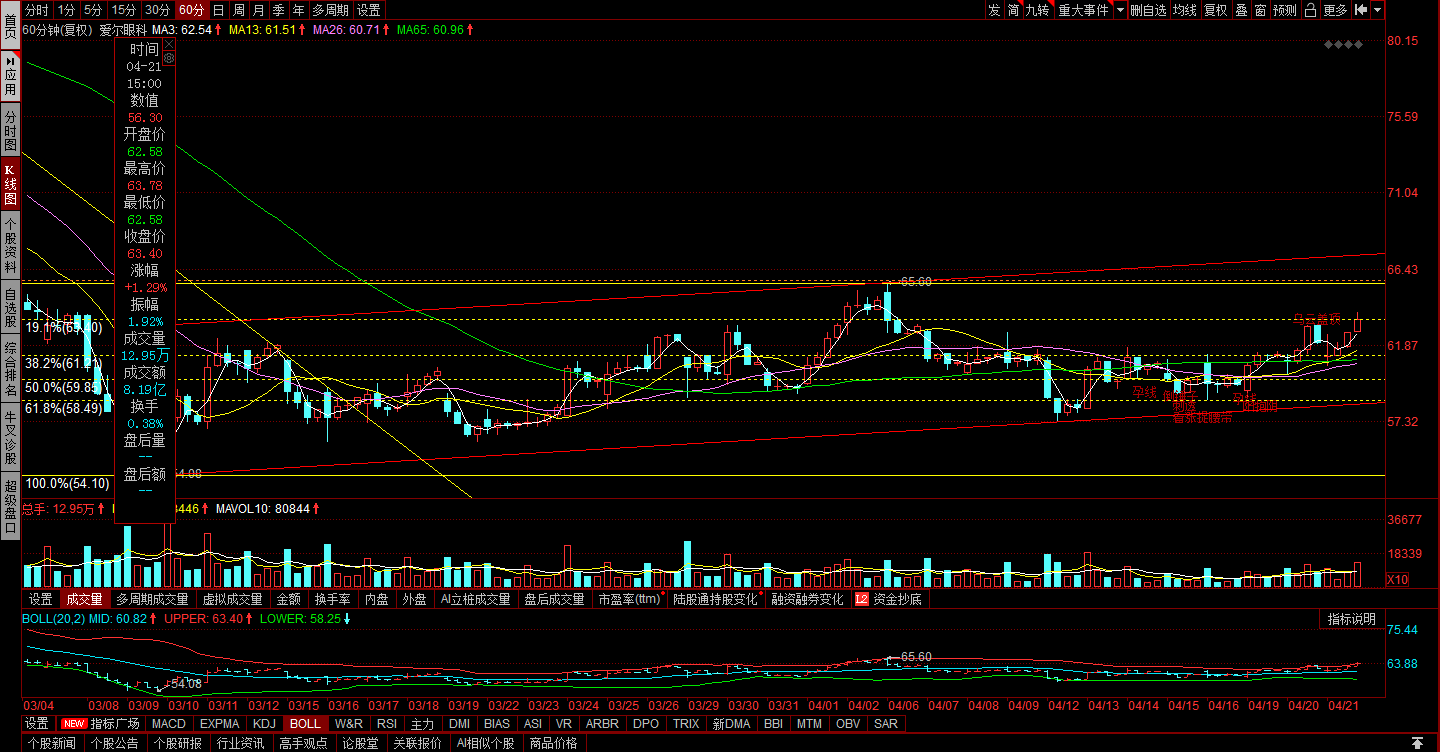
Task: Open 个股研报 research reports link
Action: coord(178,744)
